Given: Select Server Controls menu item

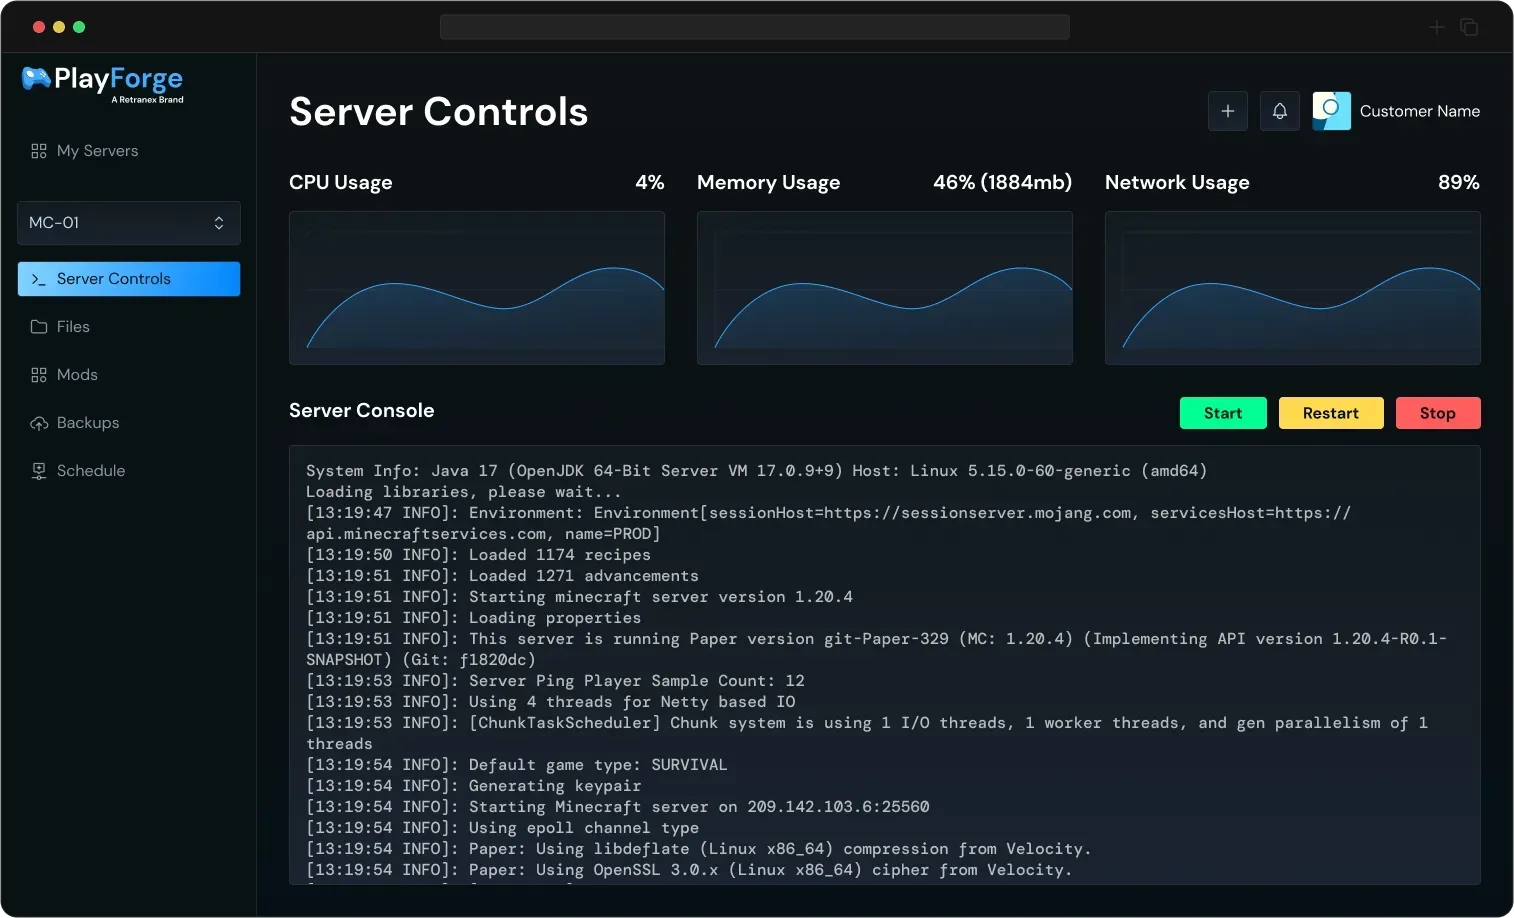Looking at the screenshot, I should 129,279.
